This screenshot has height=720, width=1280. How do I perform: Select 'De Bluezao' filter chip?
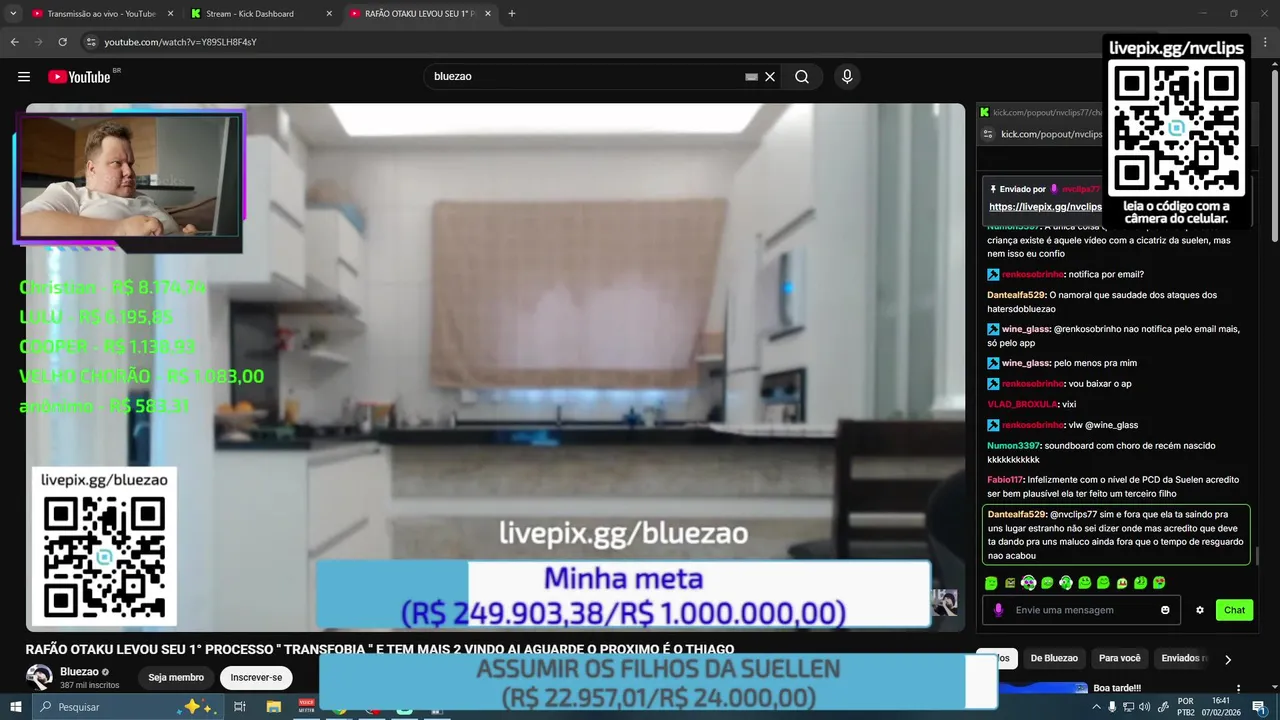(x=1054, y=658)
